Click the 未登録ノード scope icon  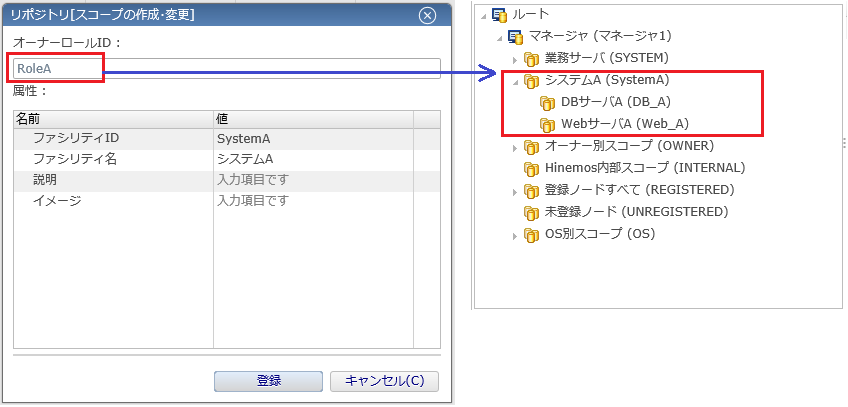(532, 213)
